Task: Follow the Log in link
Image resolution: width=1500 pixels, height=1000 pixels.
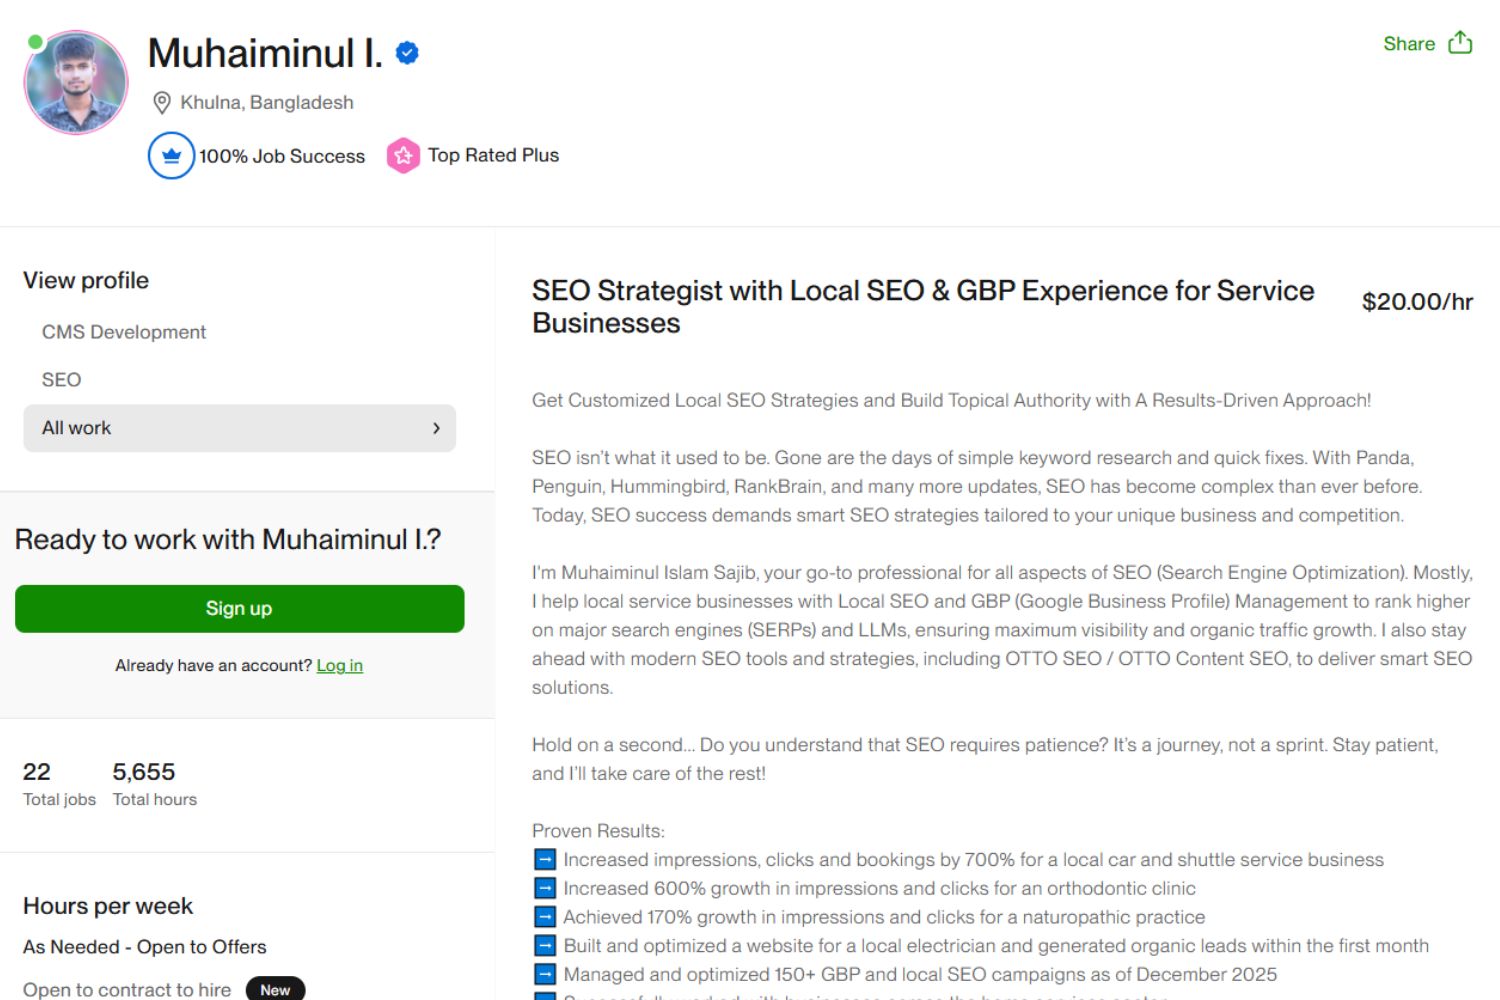Action: coord(340,666)
